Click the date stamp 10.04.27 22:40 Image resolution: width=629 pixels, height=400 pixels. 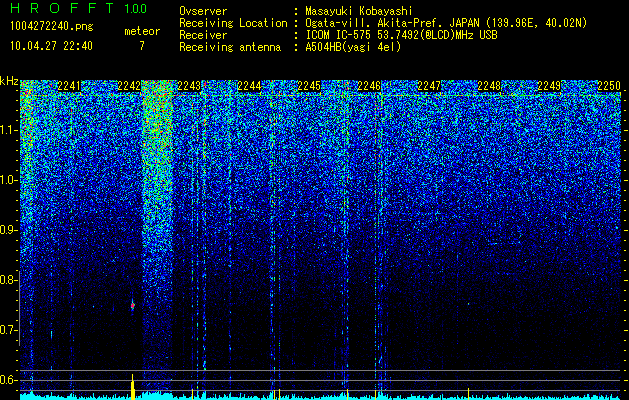click(x=51, y=46)
